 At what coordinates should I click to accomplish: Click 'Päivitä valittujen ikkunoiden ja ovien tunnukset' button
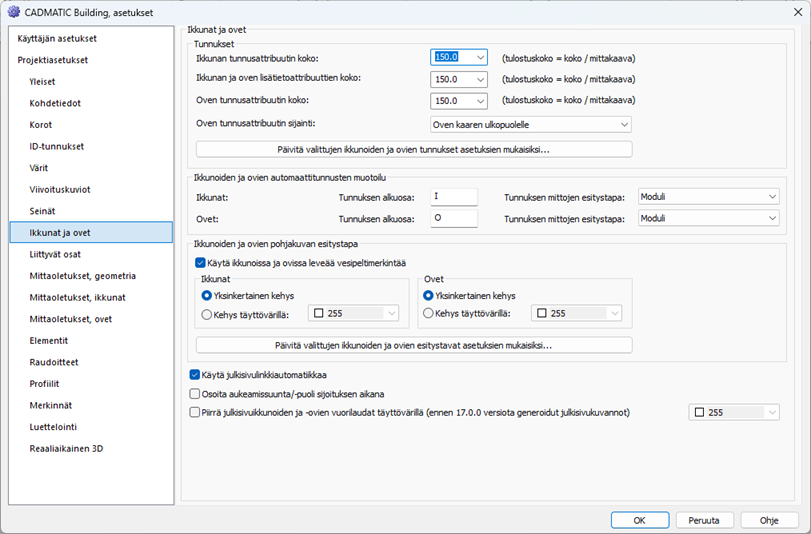pos(414,150)
